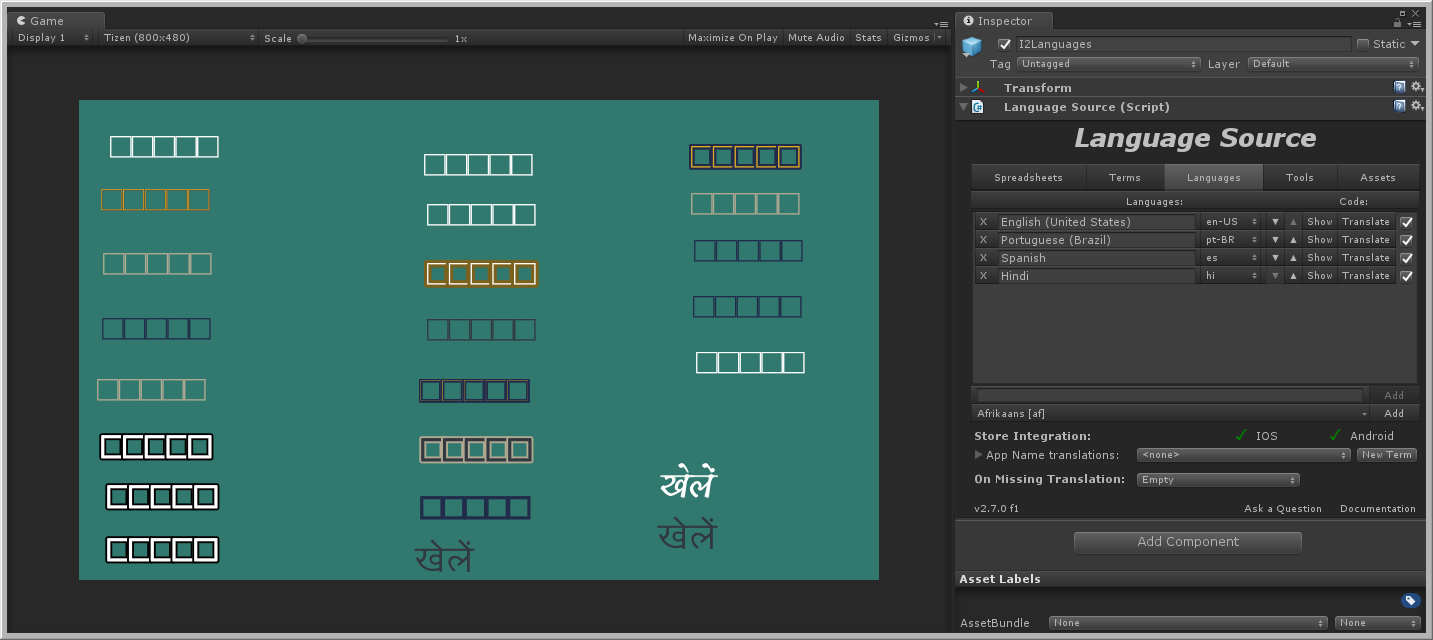
Task: Open Language Source script gear settings
Action: click(x=1416, y=106)
